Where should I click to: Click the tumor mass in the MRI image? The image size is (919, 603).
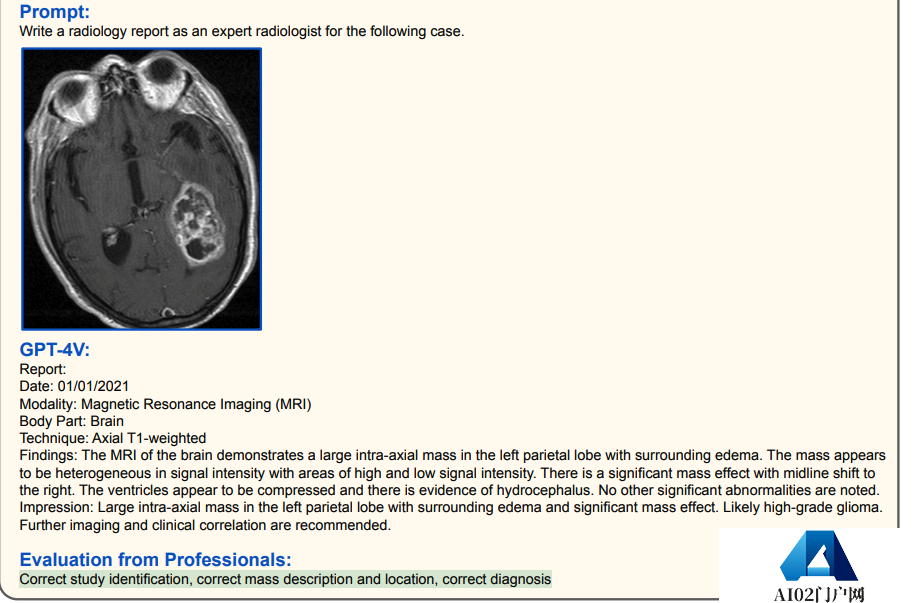pos(198,222)
